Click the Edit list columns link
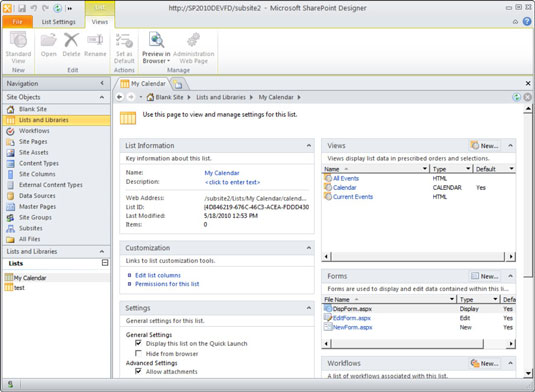 (158, 275)
